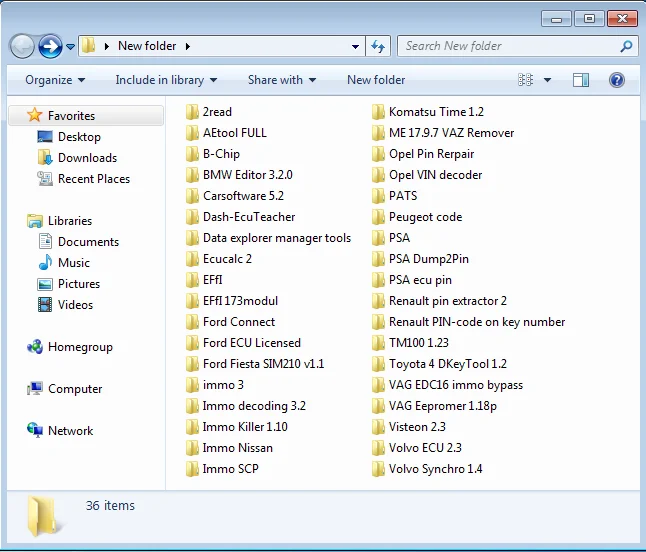Select ME 17.9.7 VAZ Remover folder icon

coord(378,133)
